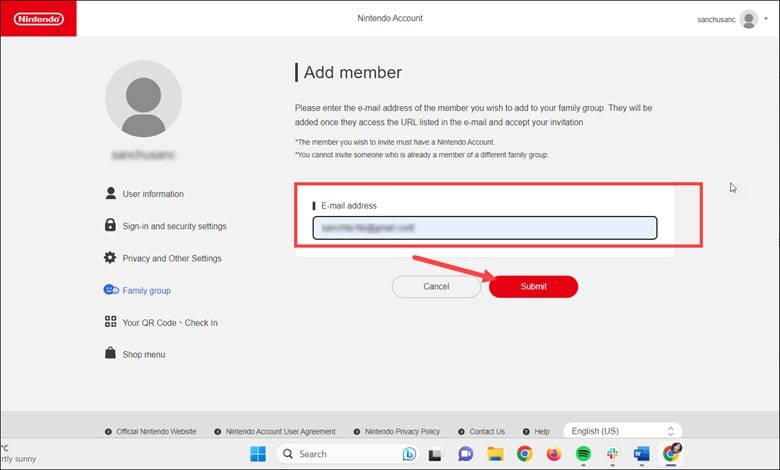Screen dimensions: 780x470
Task: Click the sanchusanc username in header
Action: click(716, 19)
